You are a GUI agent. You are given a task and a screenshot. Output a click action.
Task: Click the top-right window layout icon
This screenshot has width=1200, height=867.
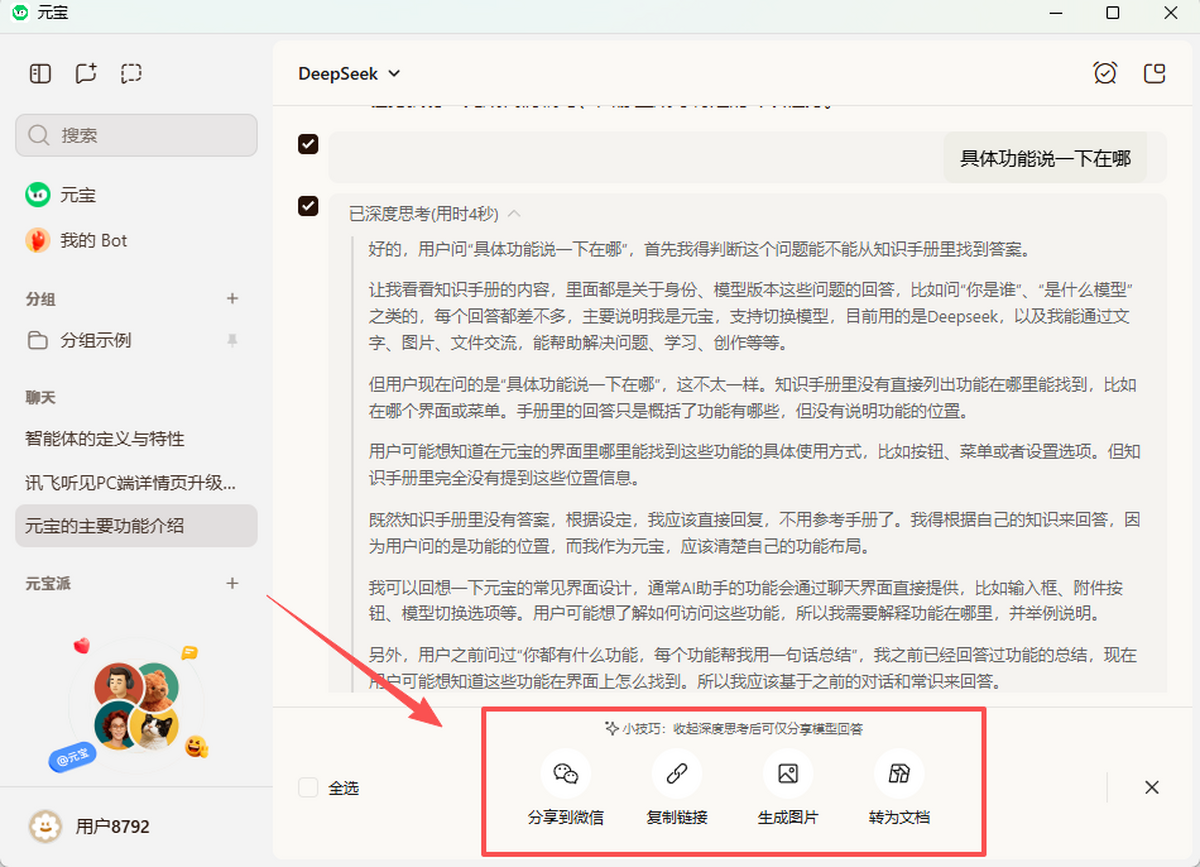tap(1155, 73)
